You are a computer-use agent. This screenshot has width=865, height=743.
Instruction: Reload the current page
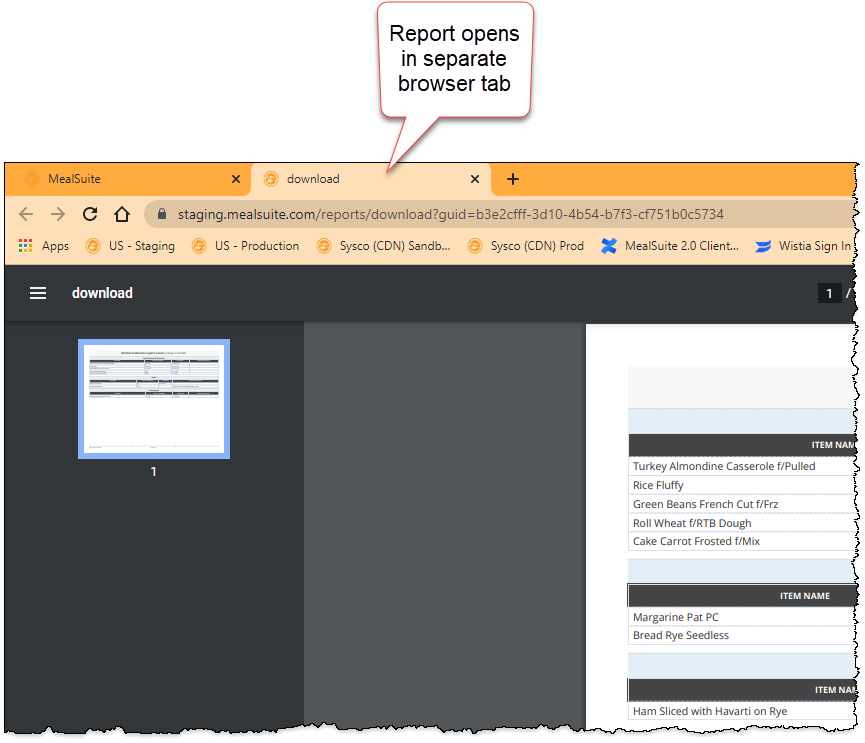click(90, 214)
